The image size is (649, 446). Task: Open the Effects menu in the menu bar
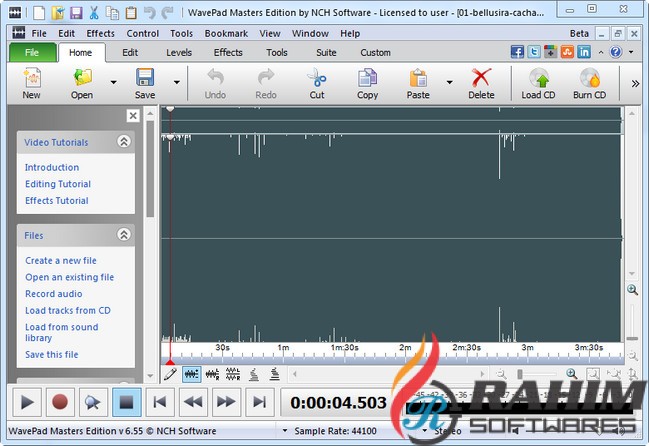tap(100, 34)
